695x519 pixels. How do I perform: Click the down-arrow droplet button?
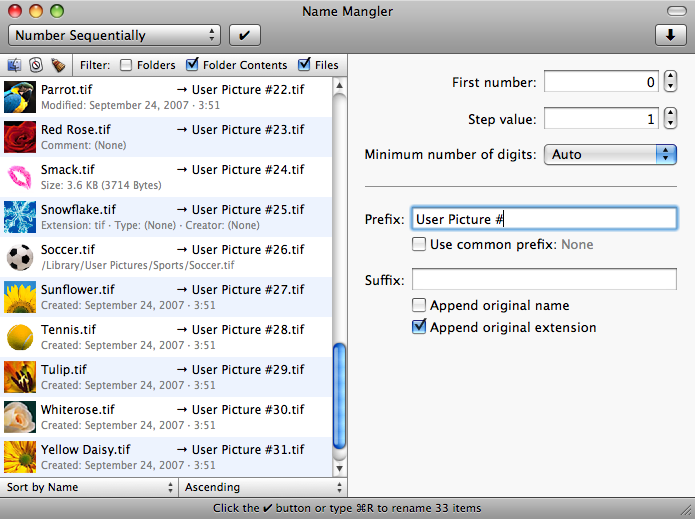point(671,35)
